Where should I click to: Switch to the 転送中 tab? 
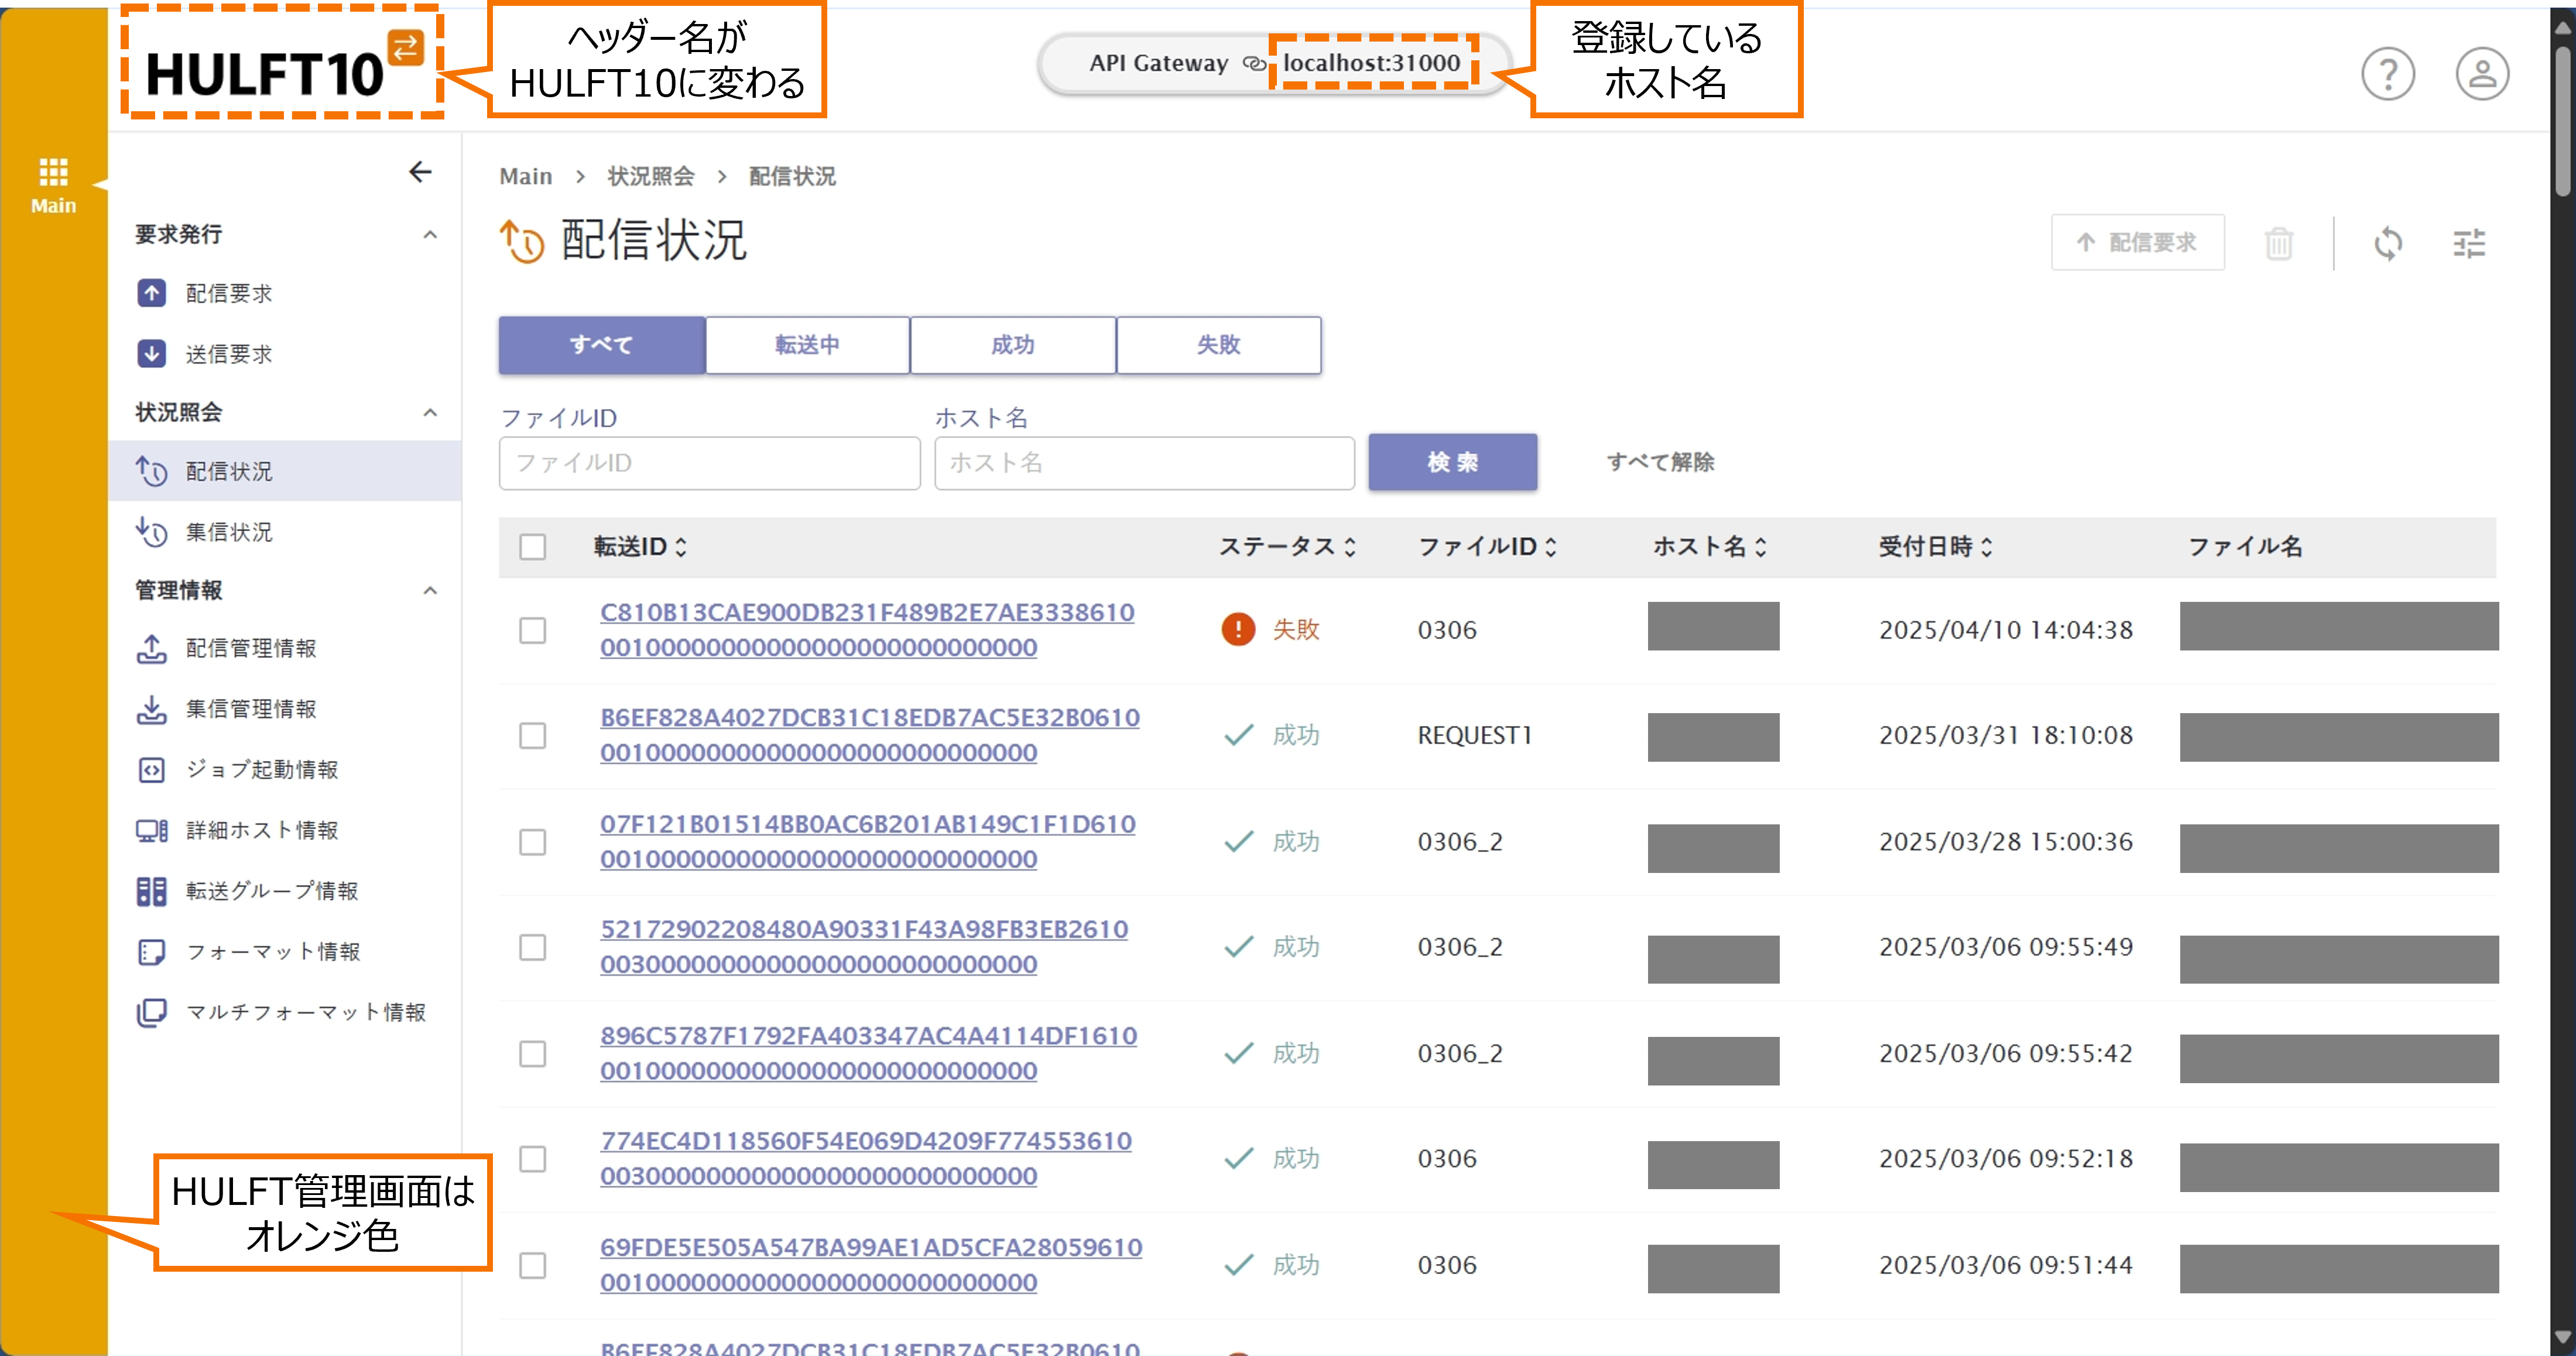coord(807,346)
